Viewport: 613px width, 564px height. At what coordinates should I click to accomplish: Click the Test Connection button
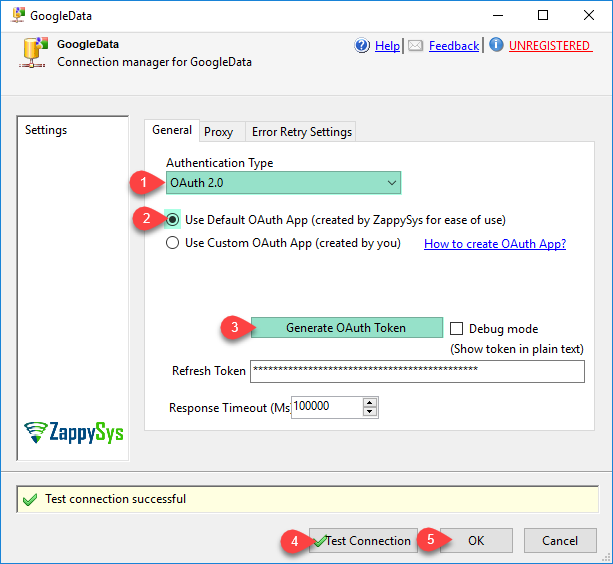pos(363,541)
